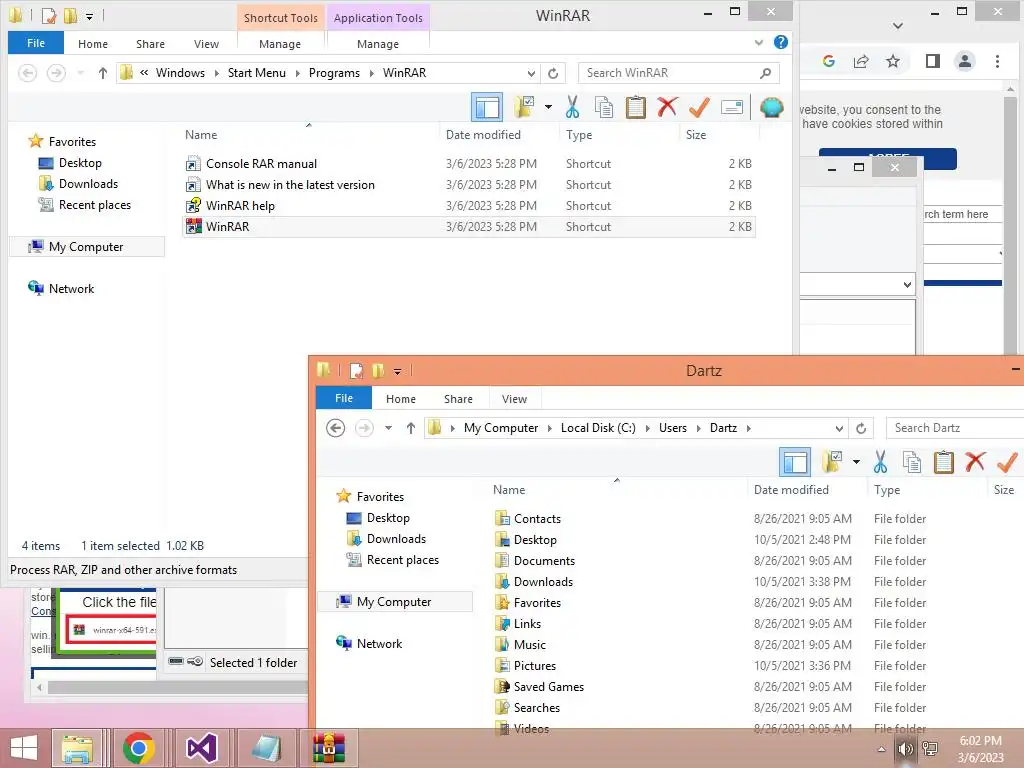
Task: Switch to Share tab in WinRAR window
Action: 150,44
